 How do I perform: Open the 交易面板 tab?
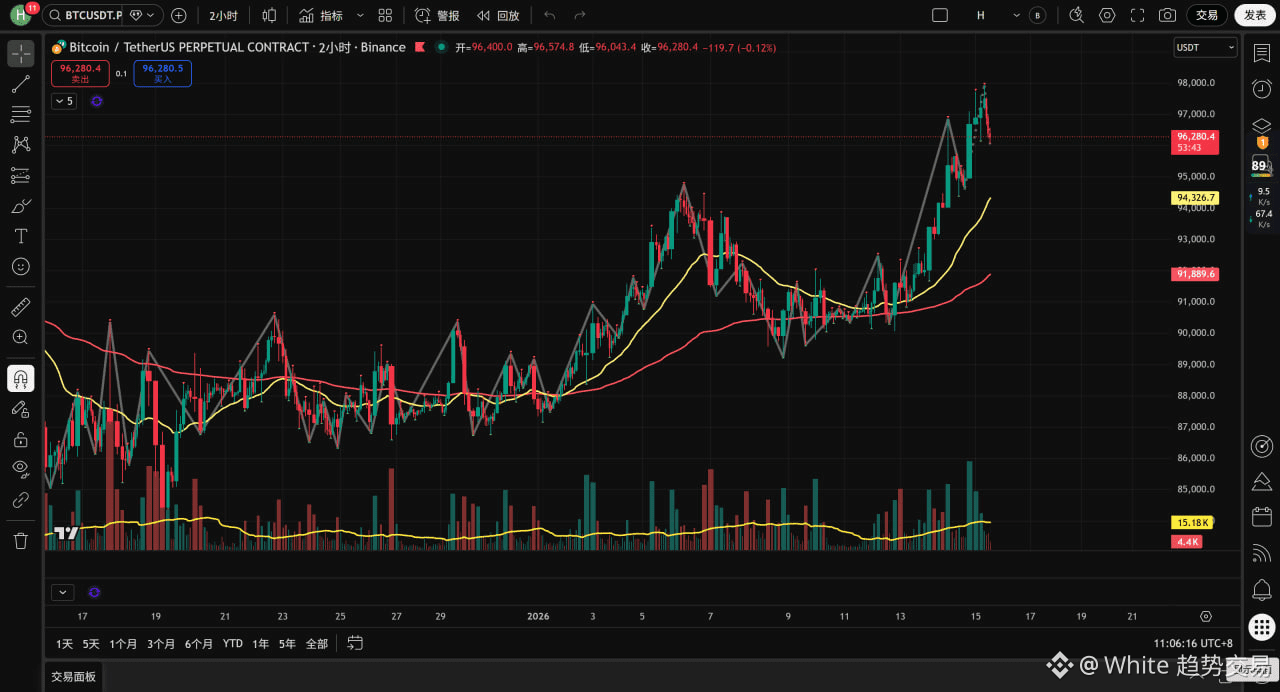coord(74,677)
